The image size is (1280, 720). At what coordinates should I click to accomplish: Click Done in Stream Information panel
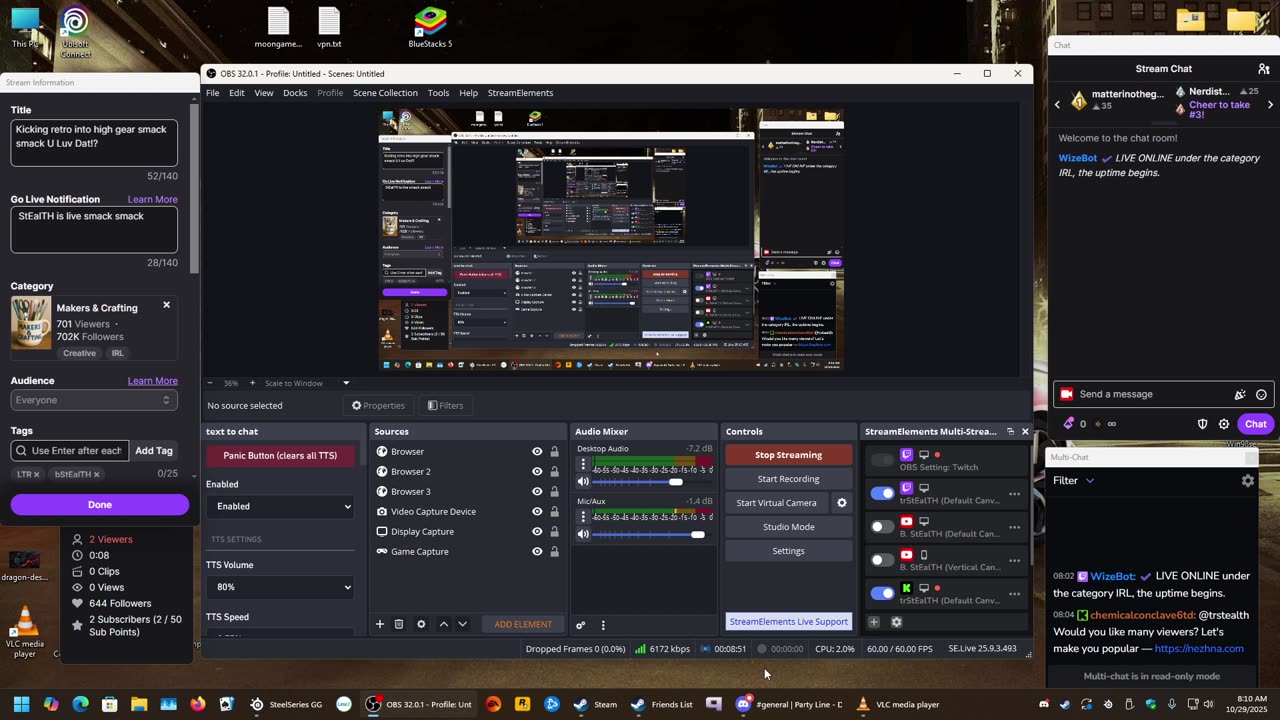point(100,505)
